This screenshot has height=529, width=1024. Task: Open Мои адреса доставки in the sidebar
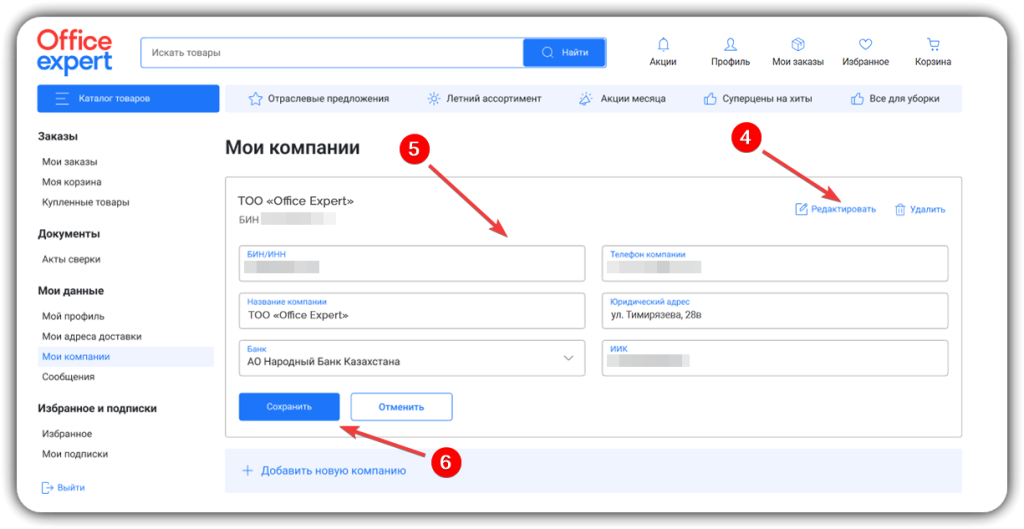[91, 336]
